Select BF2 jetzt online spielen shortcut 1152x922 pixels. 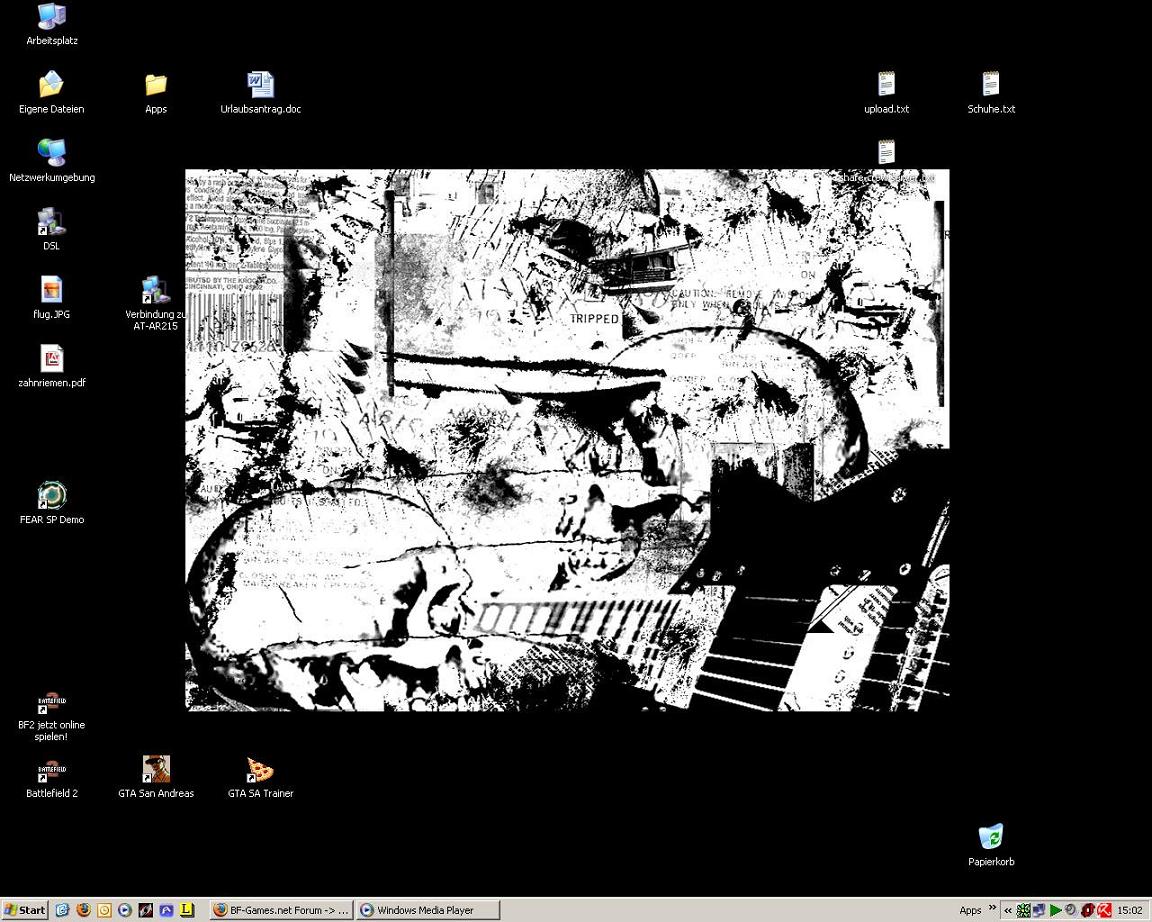tap(51, 716)
